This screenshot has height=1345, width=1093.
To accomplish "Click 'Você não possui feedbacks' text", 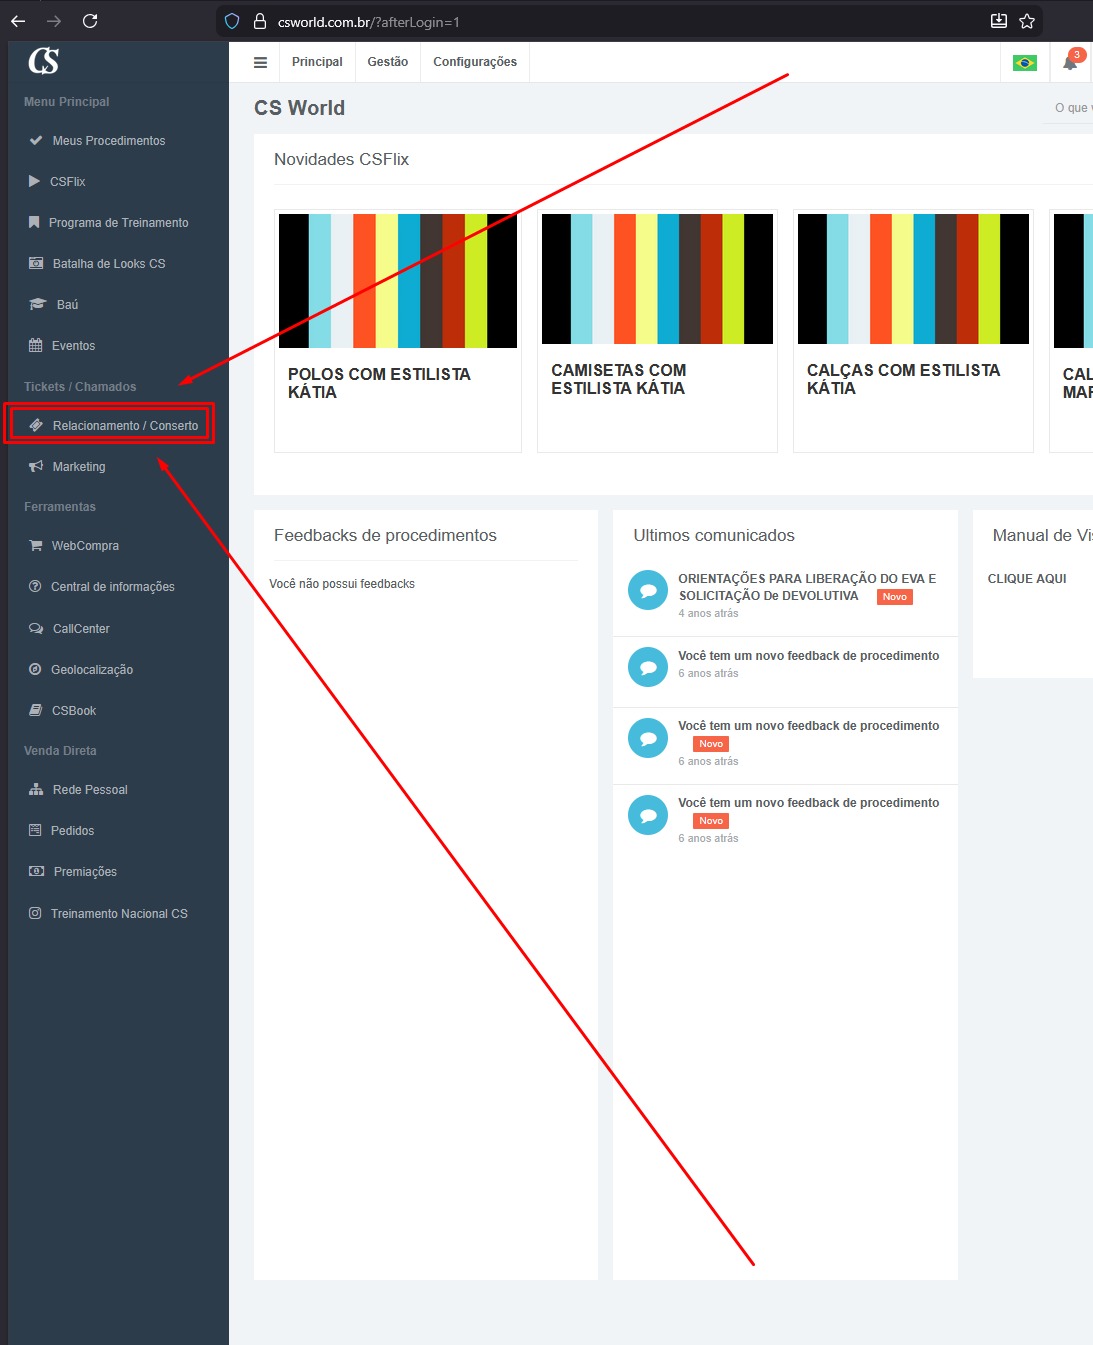I will coord(342,584).
